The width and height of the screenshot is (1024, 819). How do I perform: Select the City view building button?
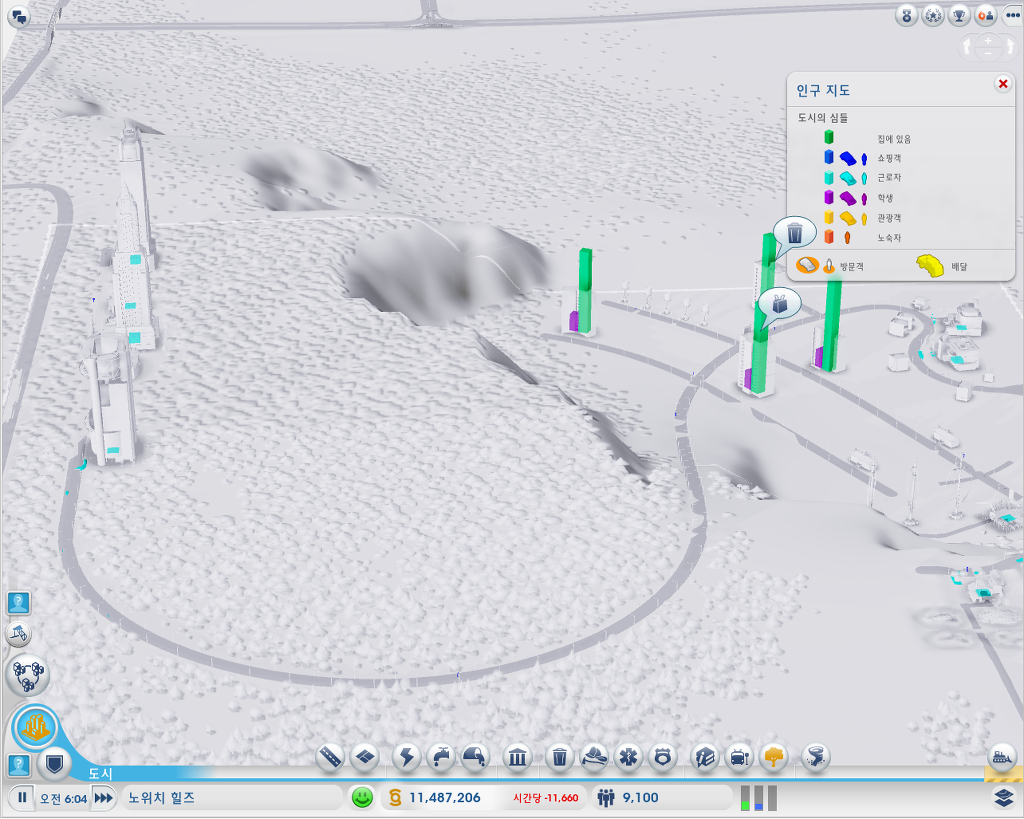pyautogui.click(x=35, y=727)
